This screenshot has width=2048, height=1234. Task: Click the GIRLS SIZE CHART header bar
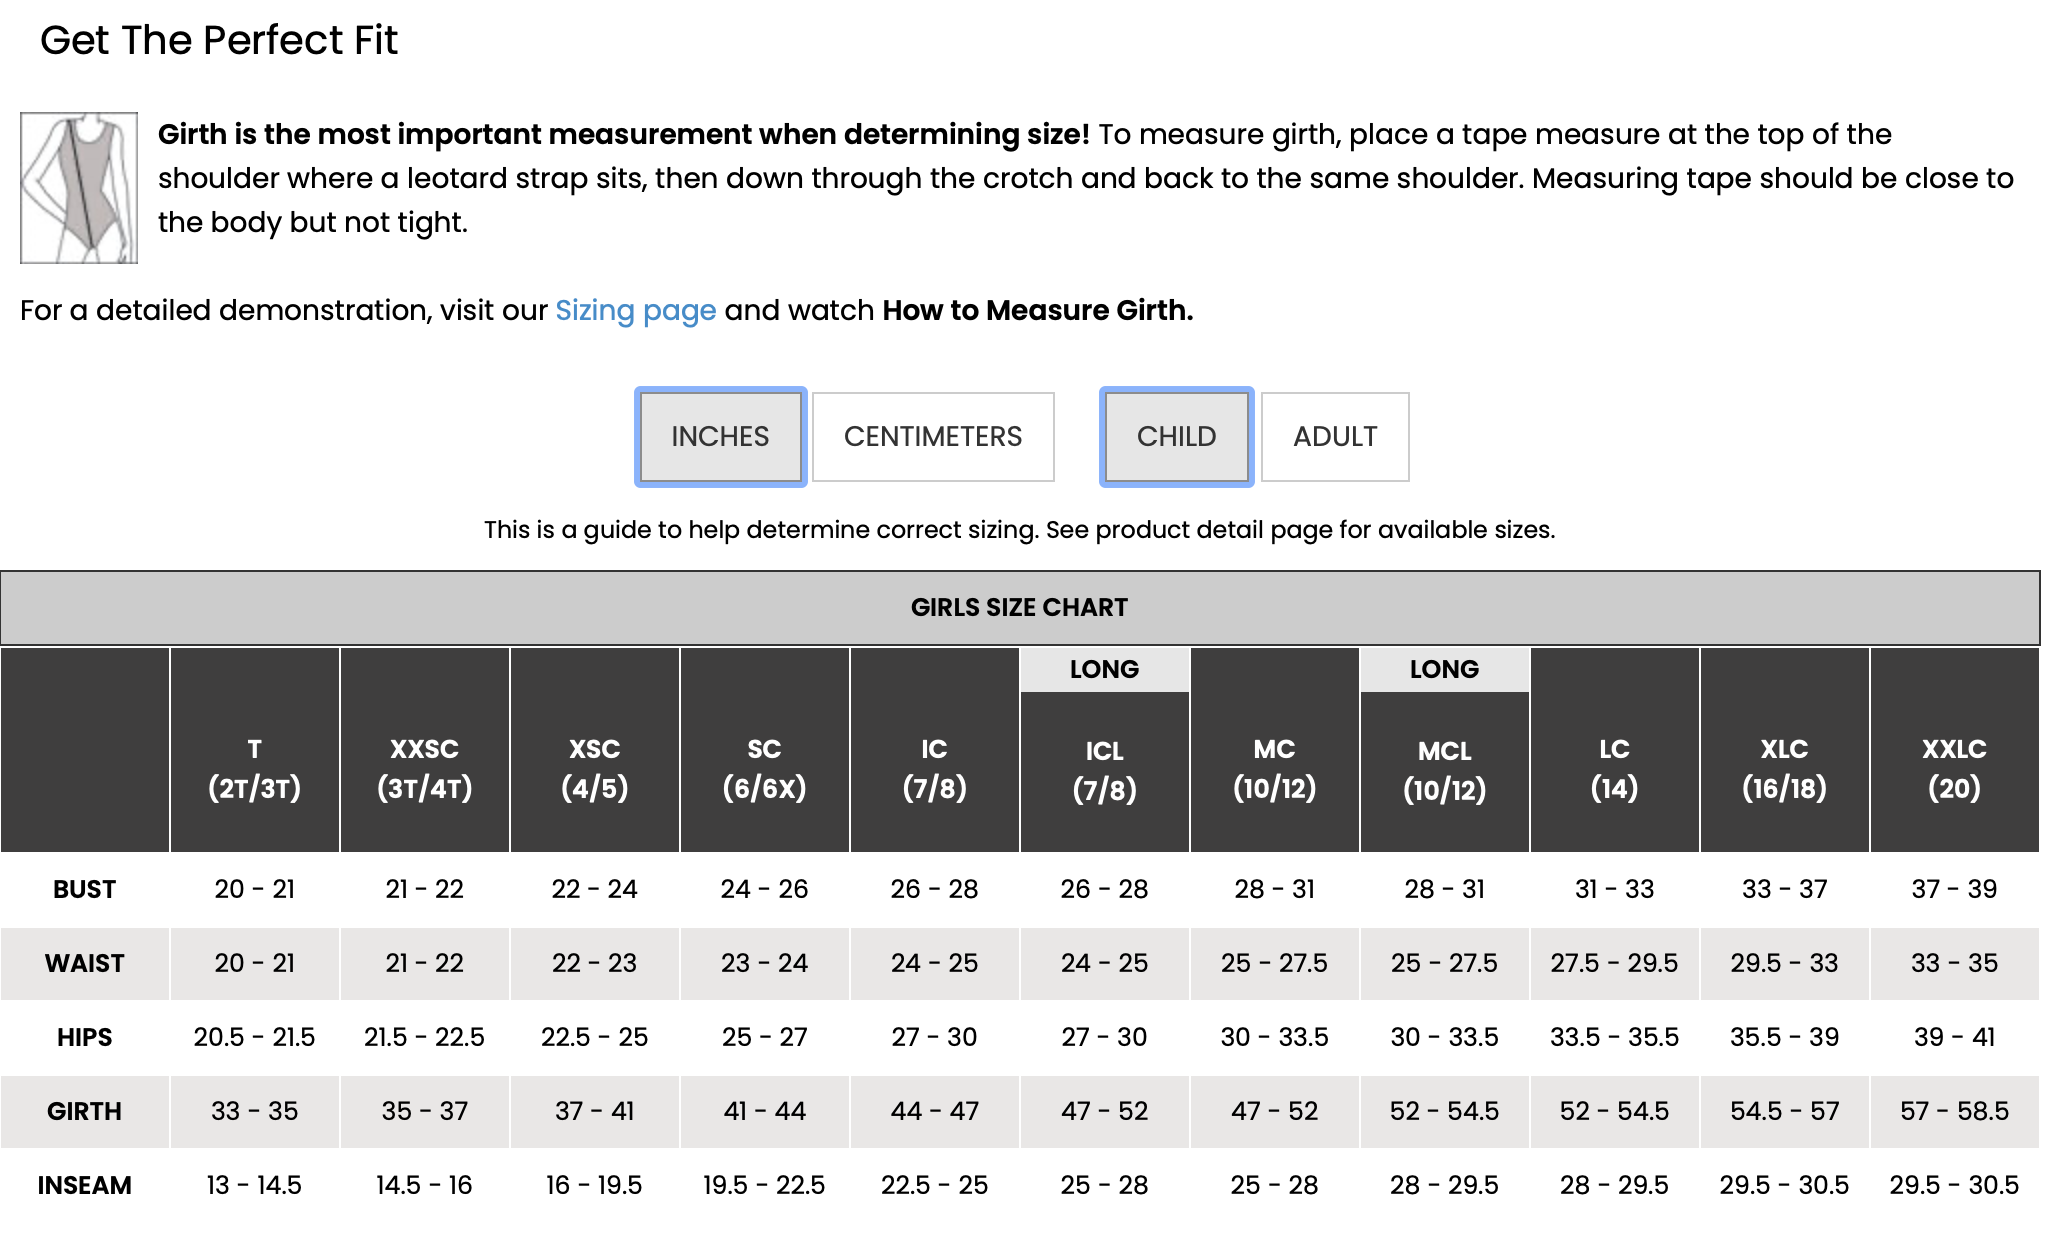[x=1020, y=608]
